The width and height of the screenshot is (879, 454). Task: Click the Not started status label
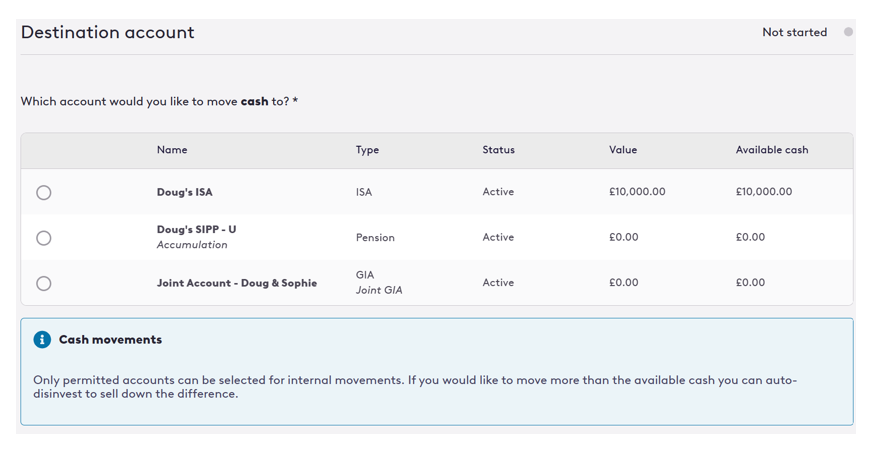tap(794, 32)
